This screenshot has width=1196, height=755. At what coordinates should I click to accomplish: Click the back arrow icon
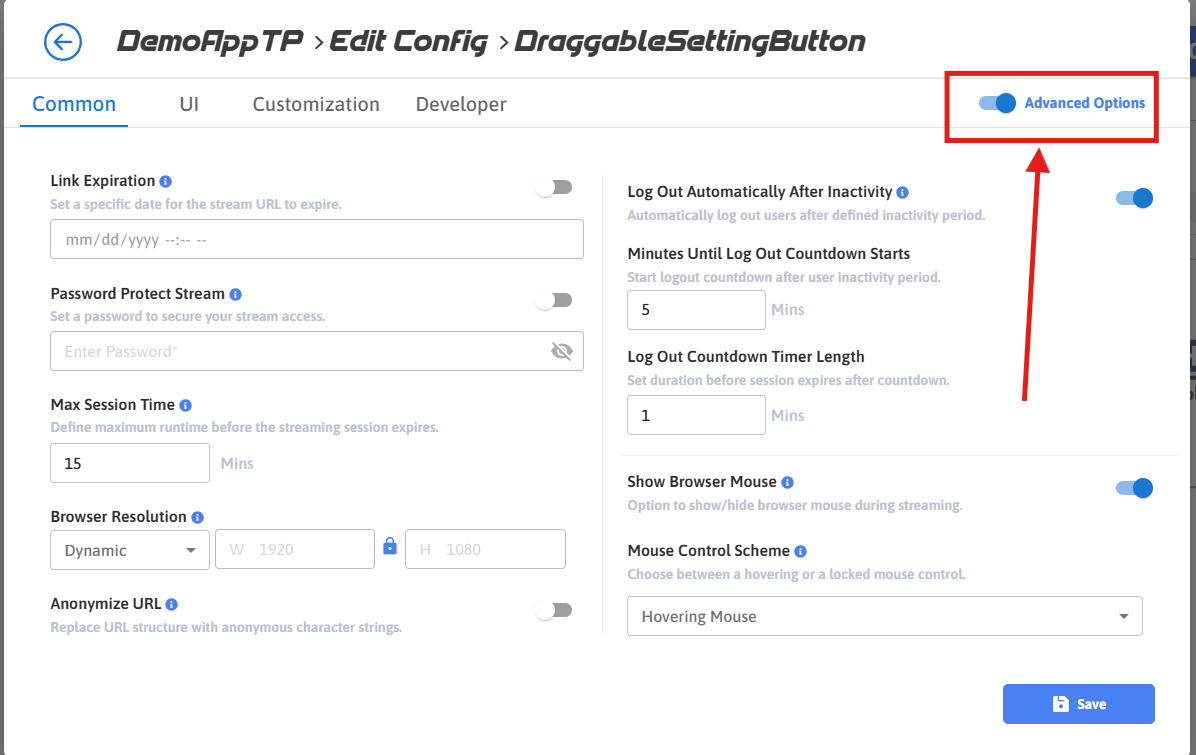coord(63,42)
